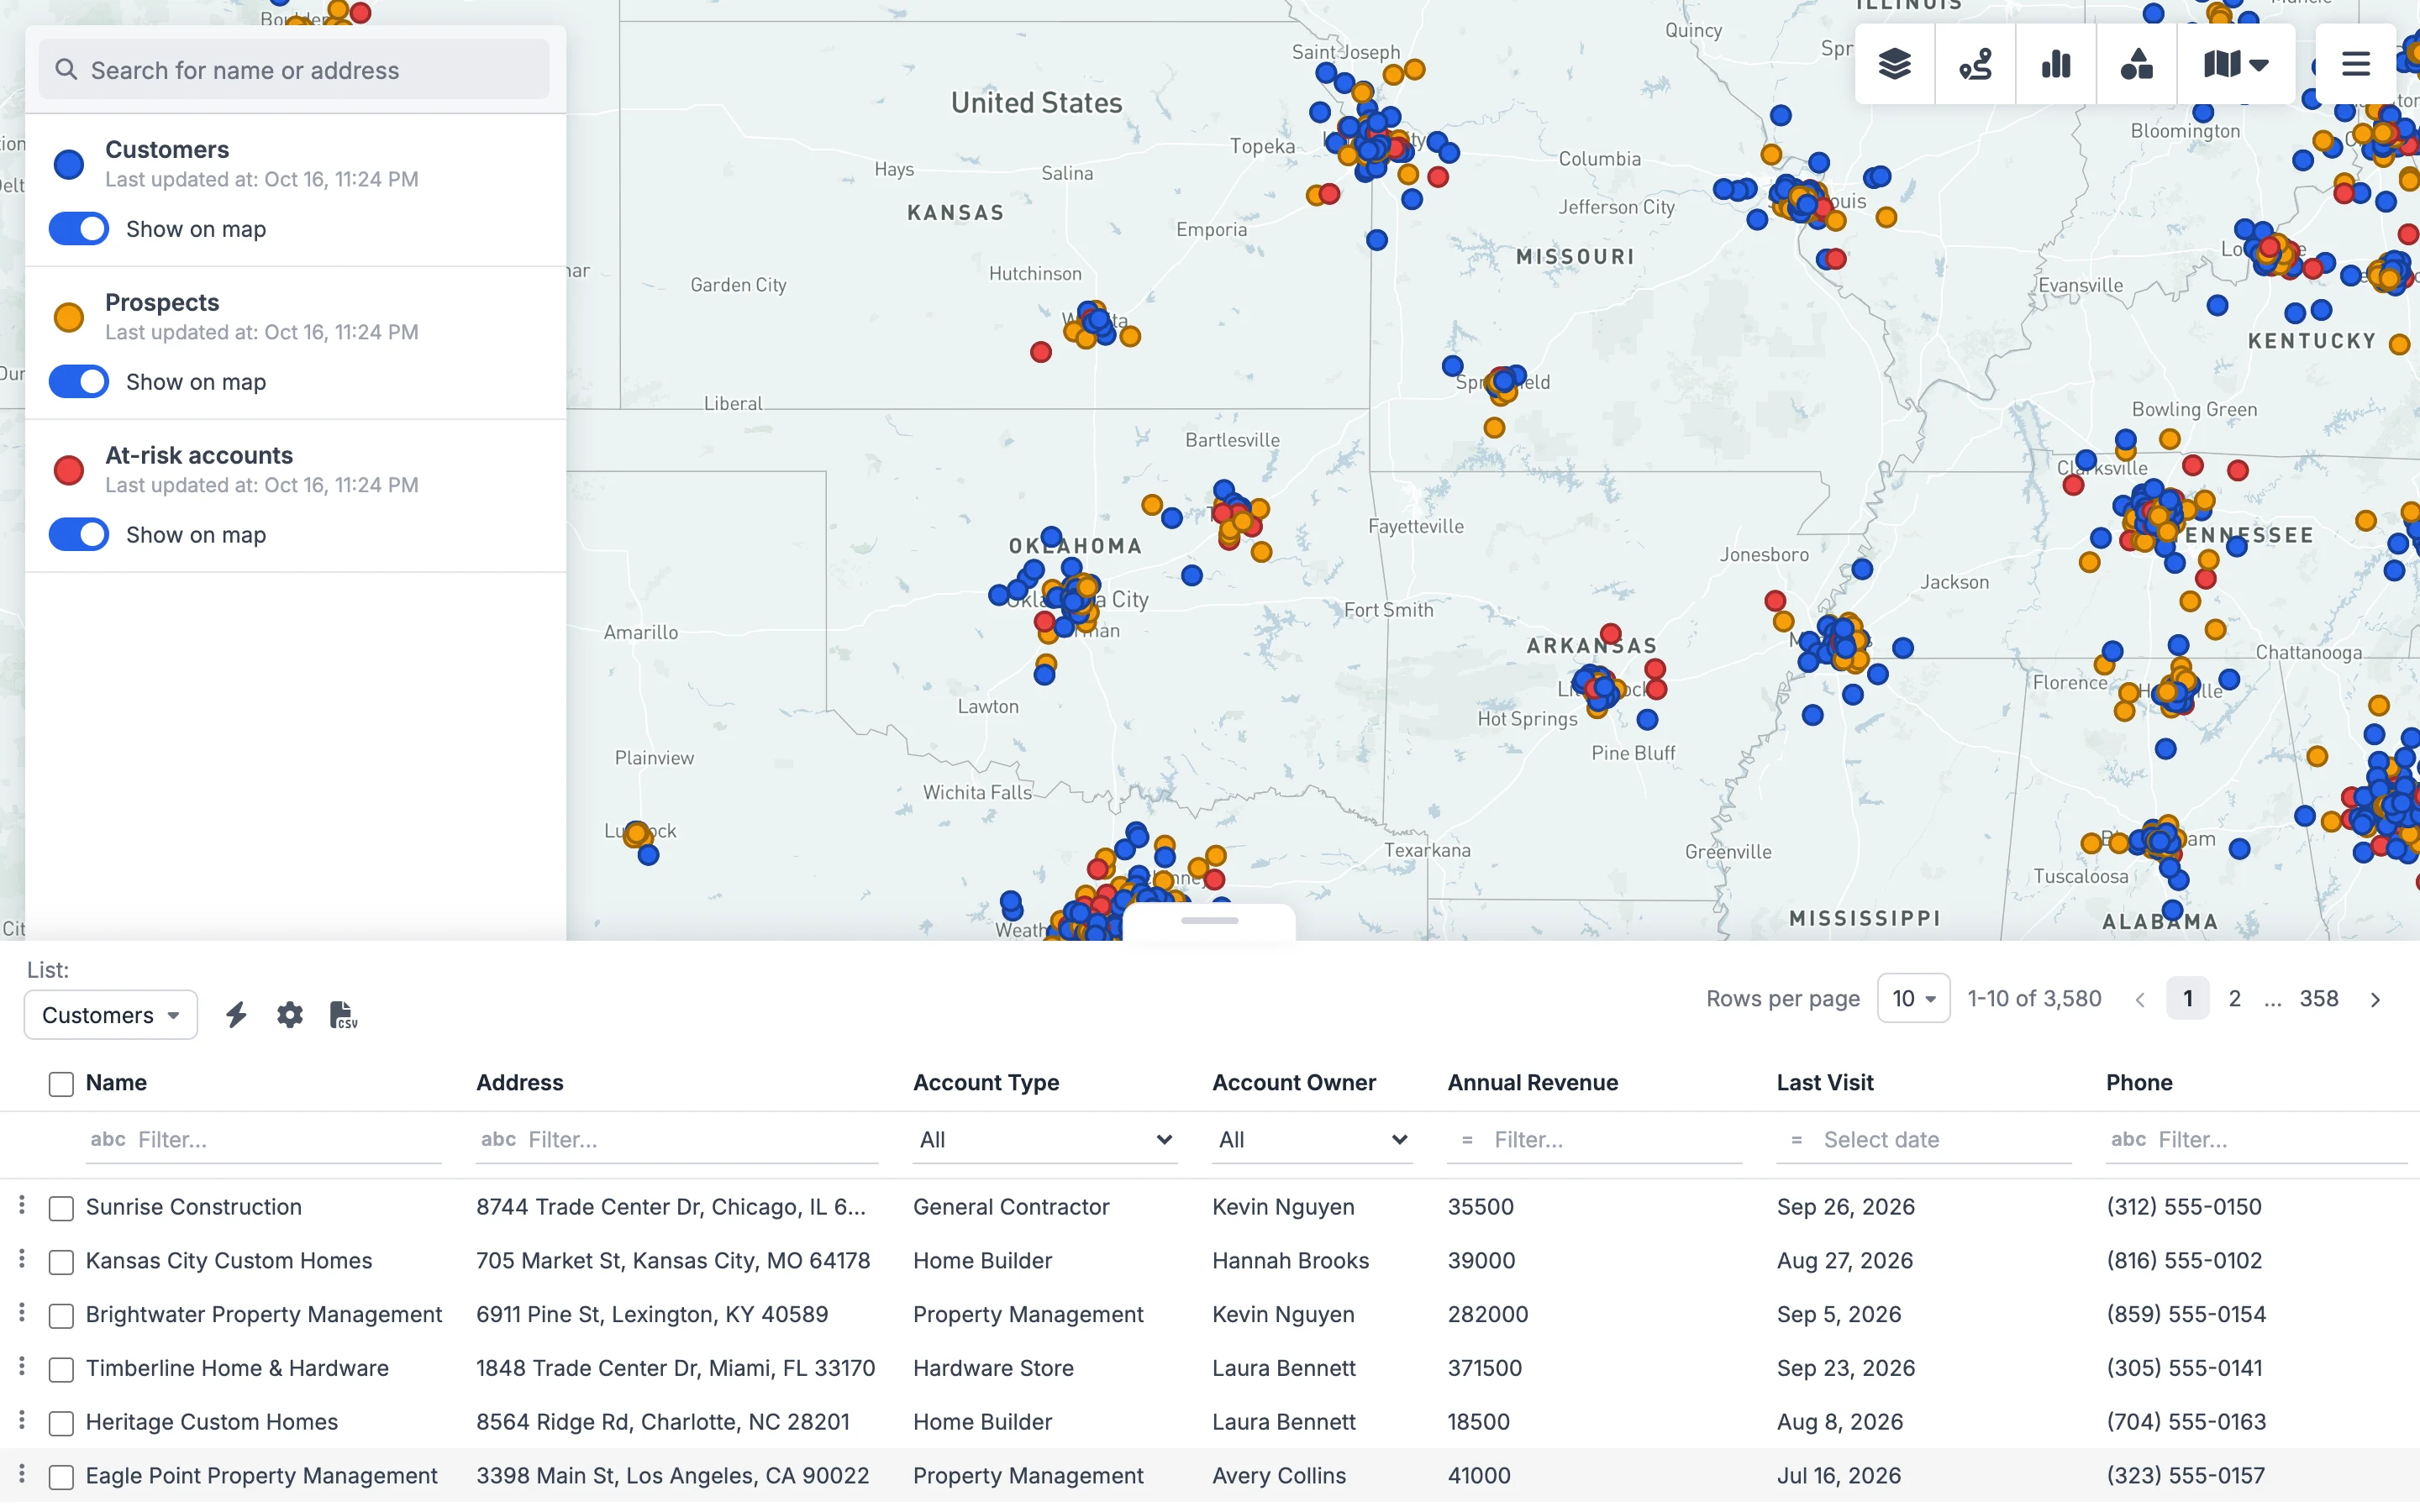This screenshot has height=1512, width=2420.
Task: Click the lightning bolt quick actions icon
Action: click(236, 1015)
